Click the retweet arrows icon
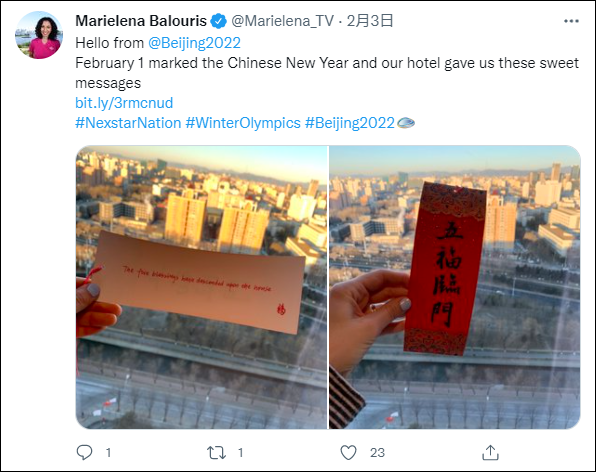The height and width of the screenshot is (472, 596). [216, 453]
